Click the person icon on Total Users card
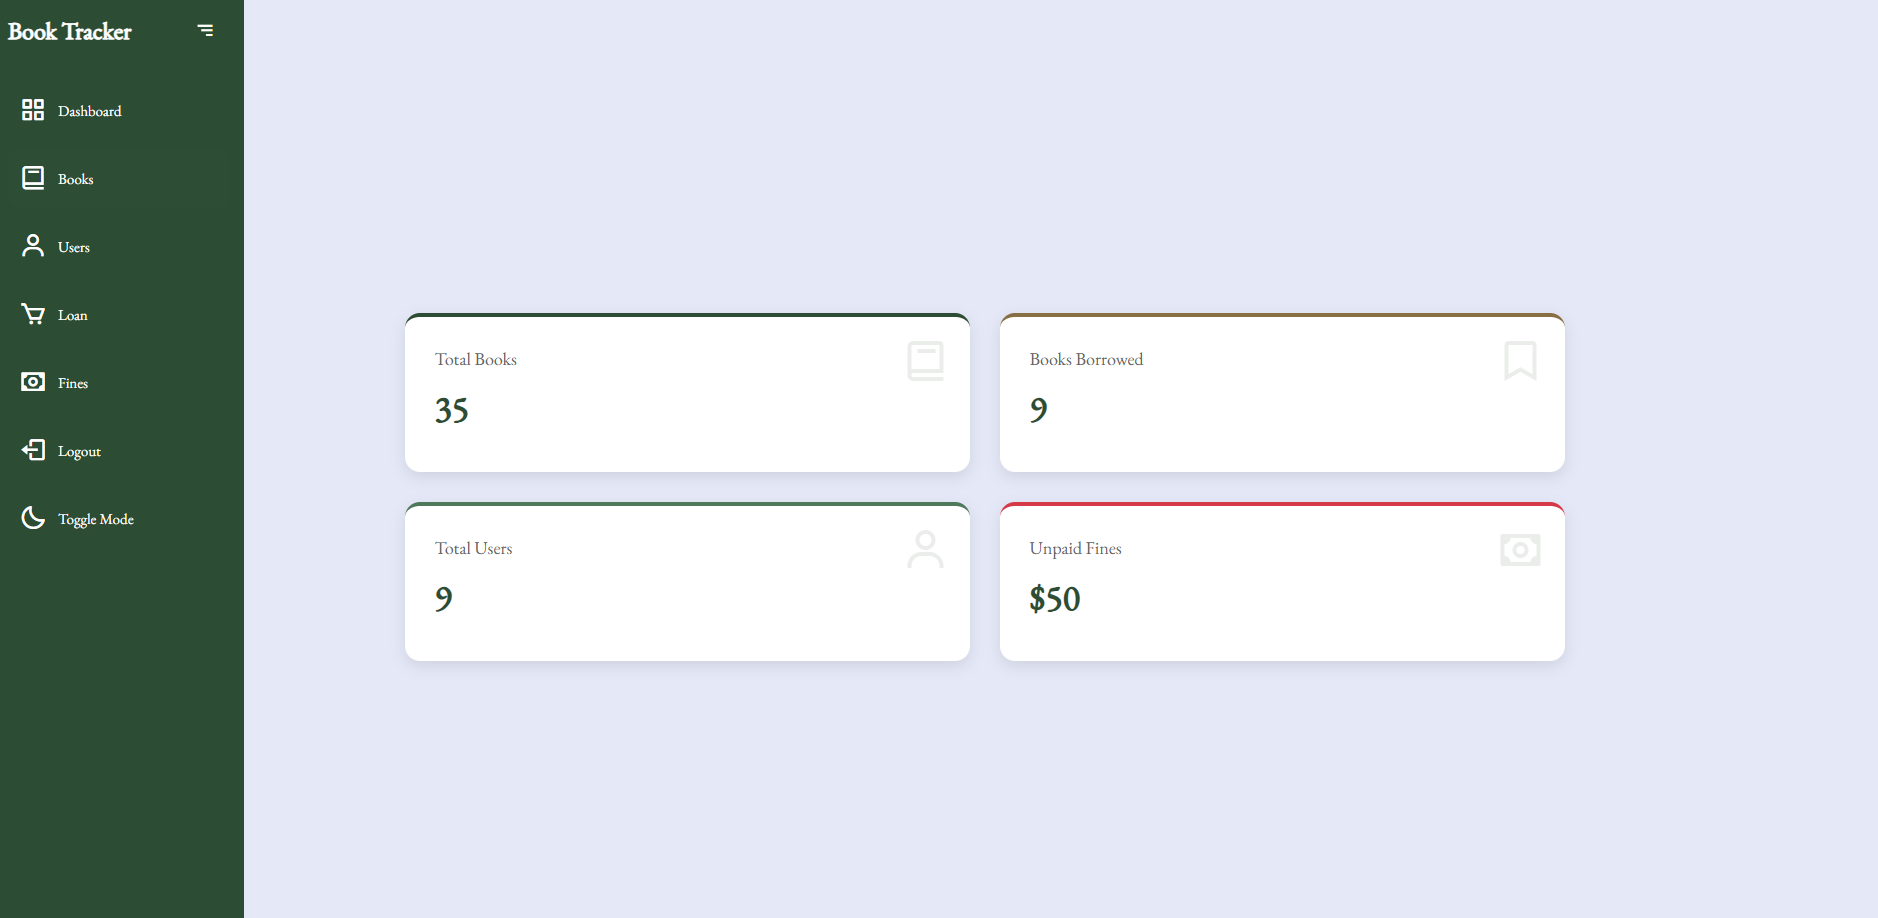1878x918 pixels. coord(925,550)
